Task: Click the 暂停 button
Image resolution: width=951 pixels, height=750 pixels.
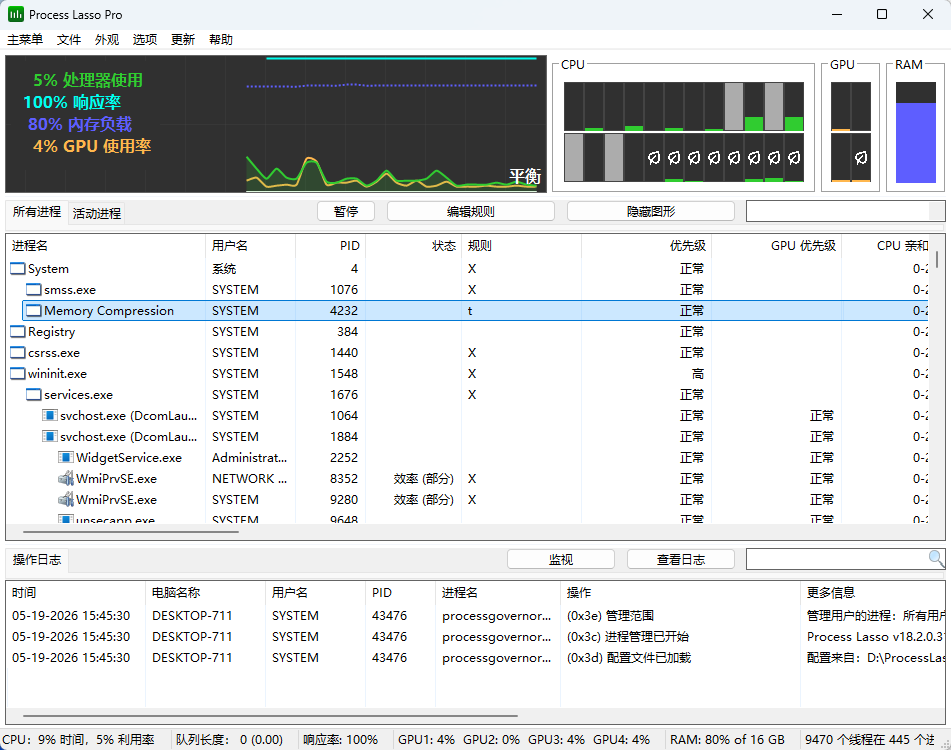Action: (346, 211)
